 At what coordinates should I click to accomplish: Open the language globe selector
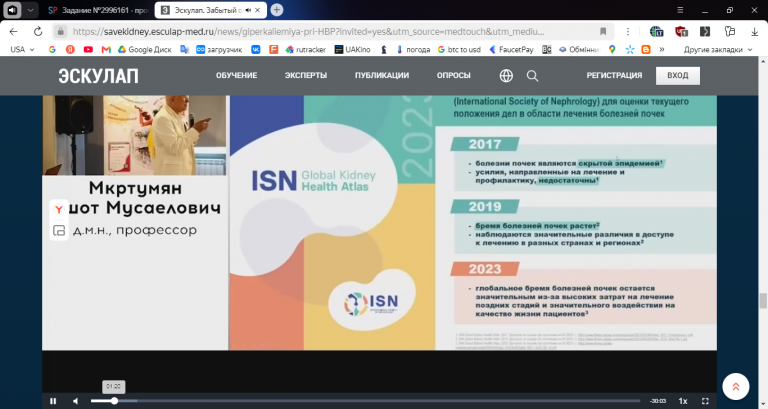click(506, 75)
